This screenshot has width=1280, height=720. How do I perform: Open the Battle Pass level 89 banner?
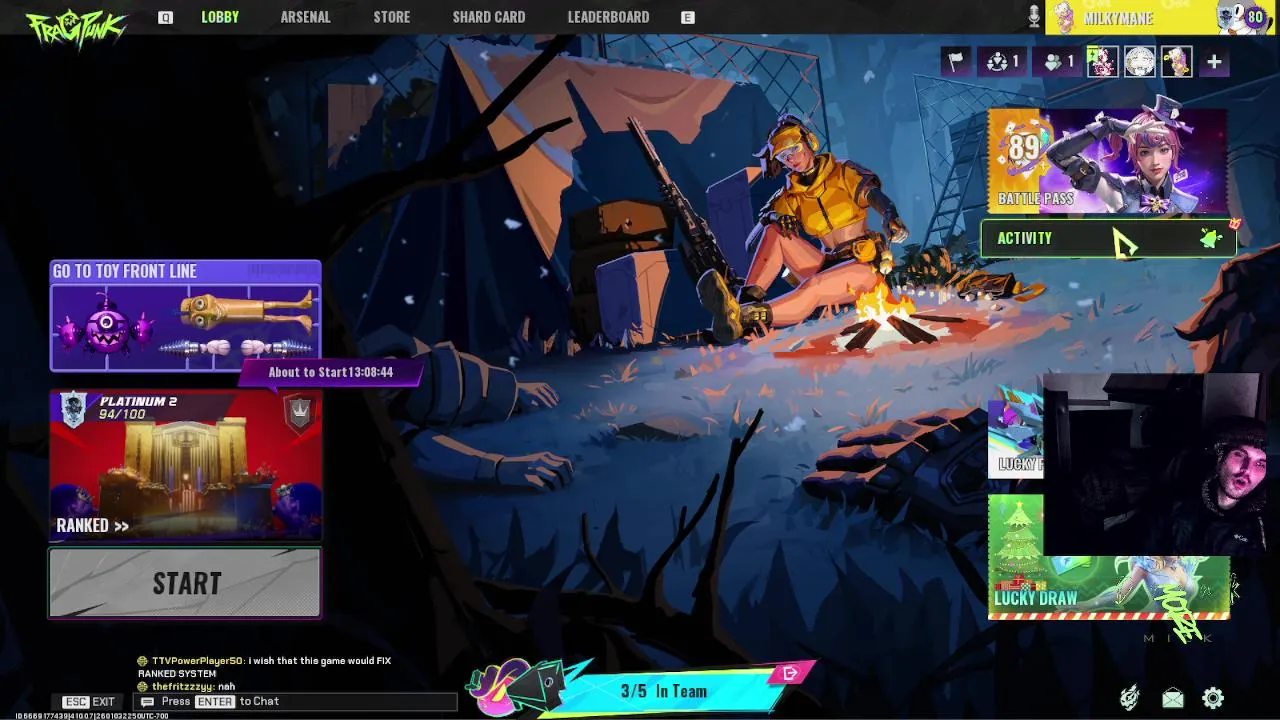tap(1107, 161)
